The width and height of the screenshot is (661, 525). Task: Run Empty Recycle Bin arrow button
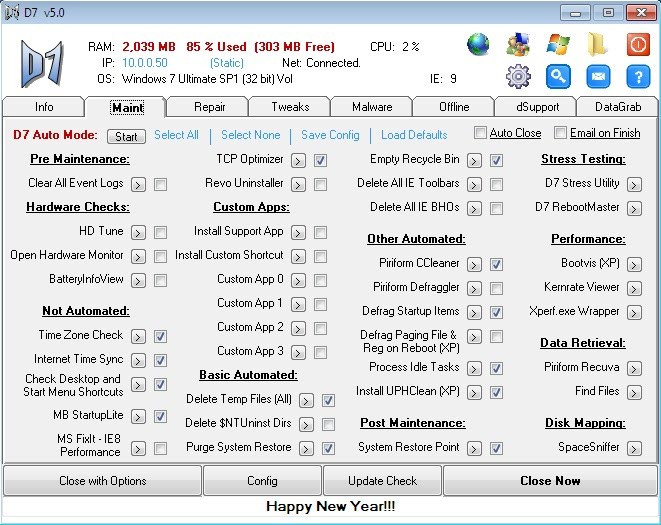pos(474,160)
